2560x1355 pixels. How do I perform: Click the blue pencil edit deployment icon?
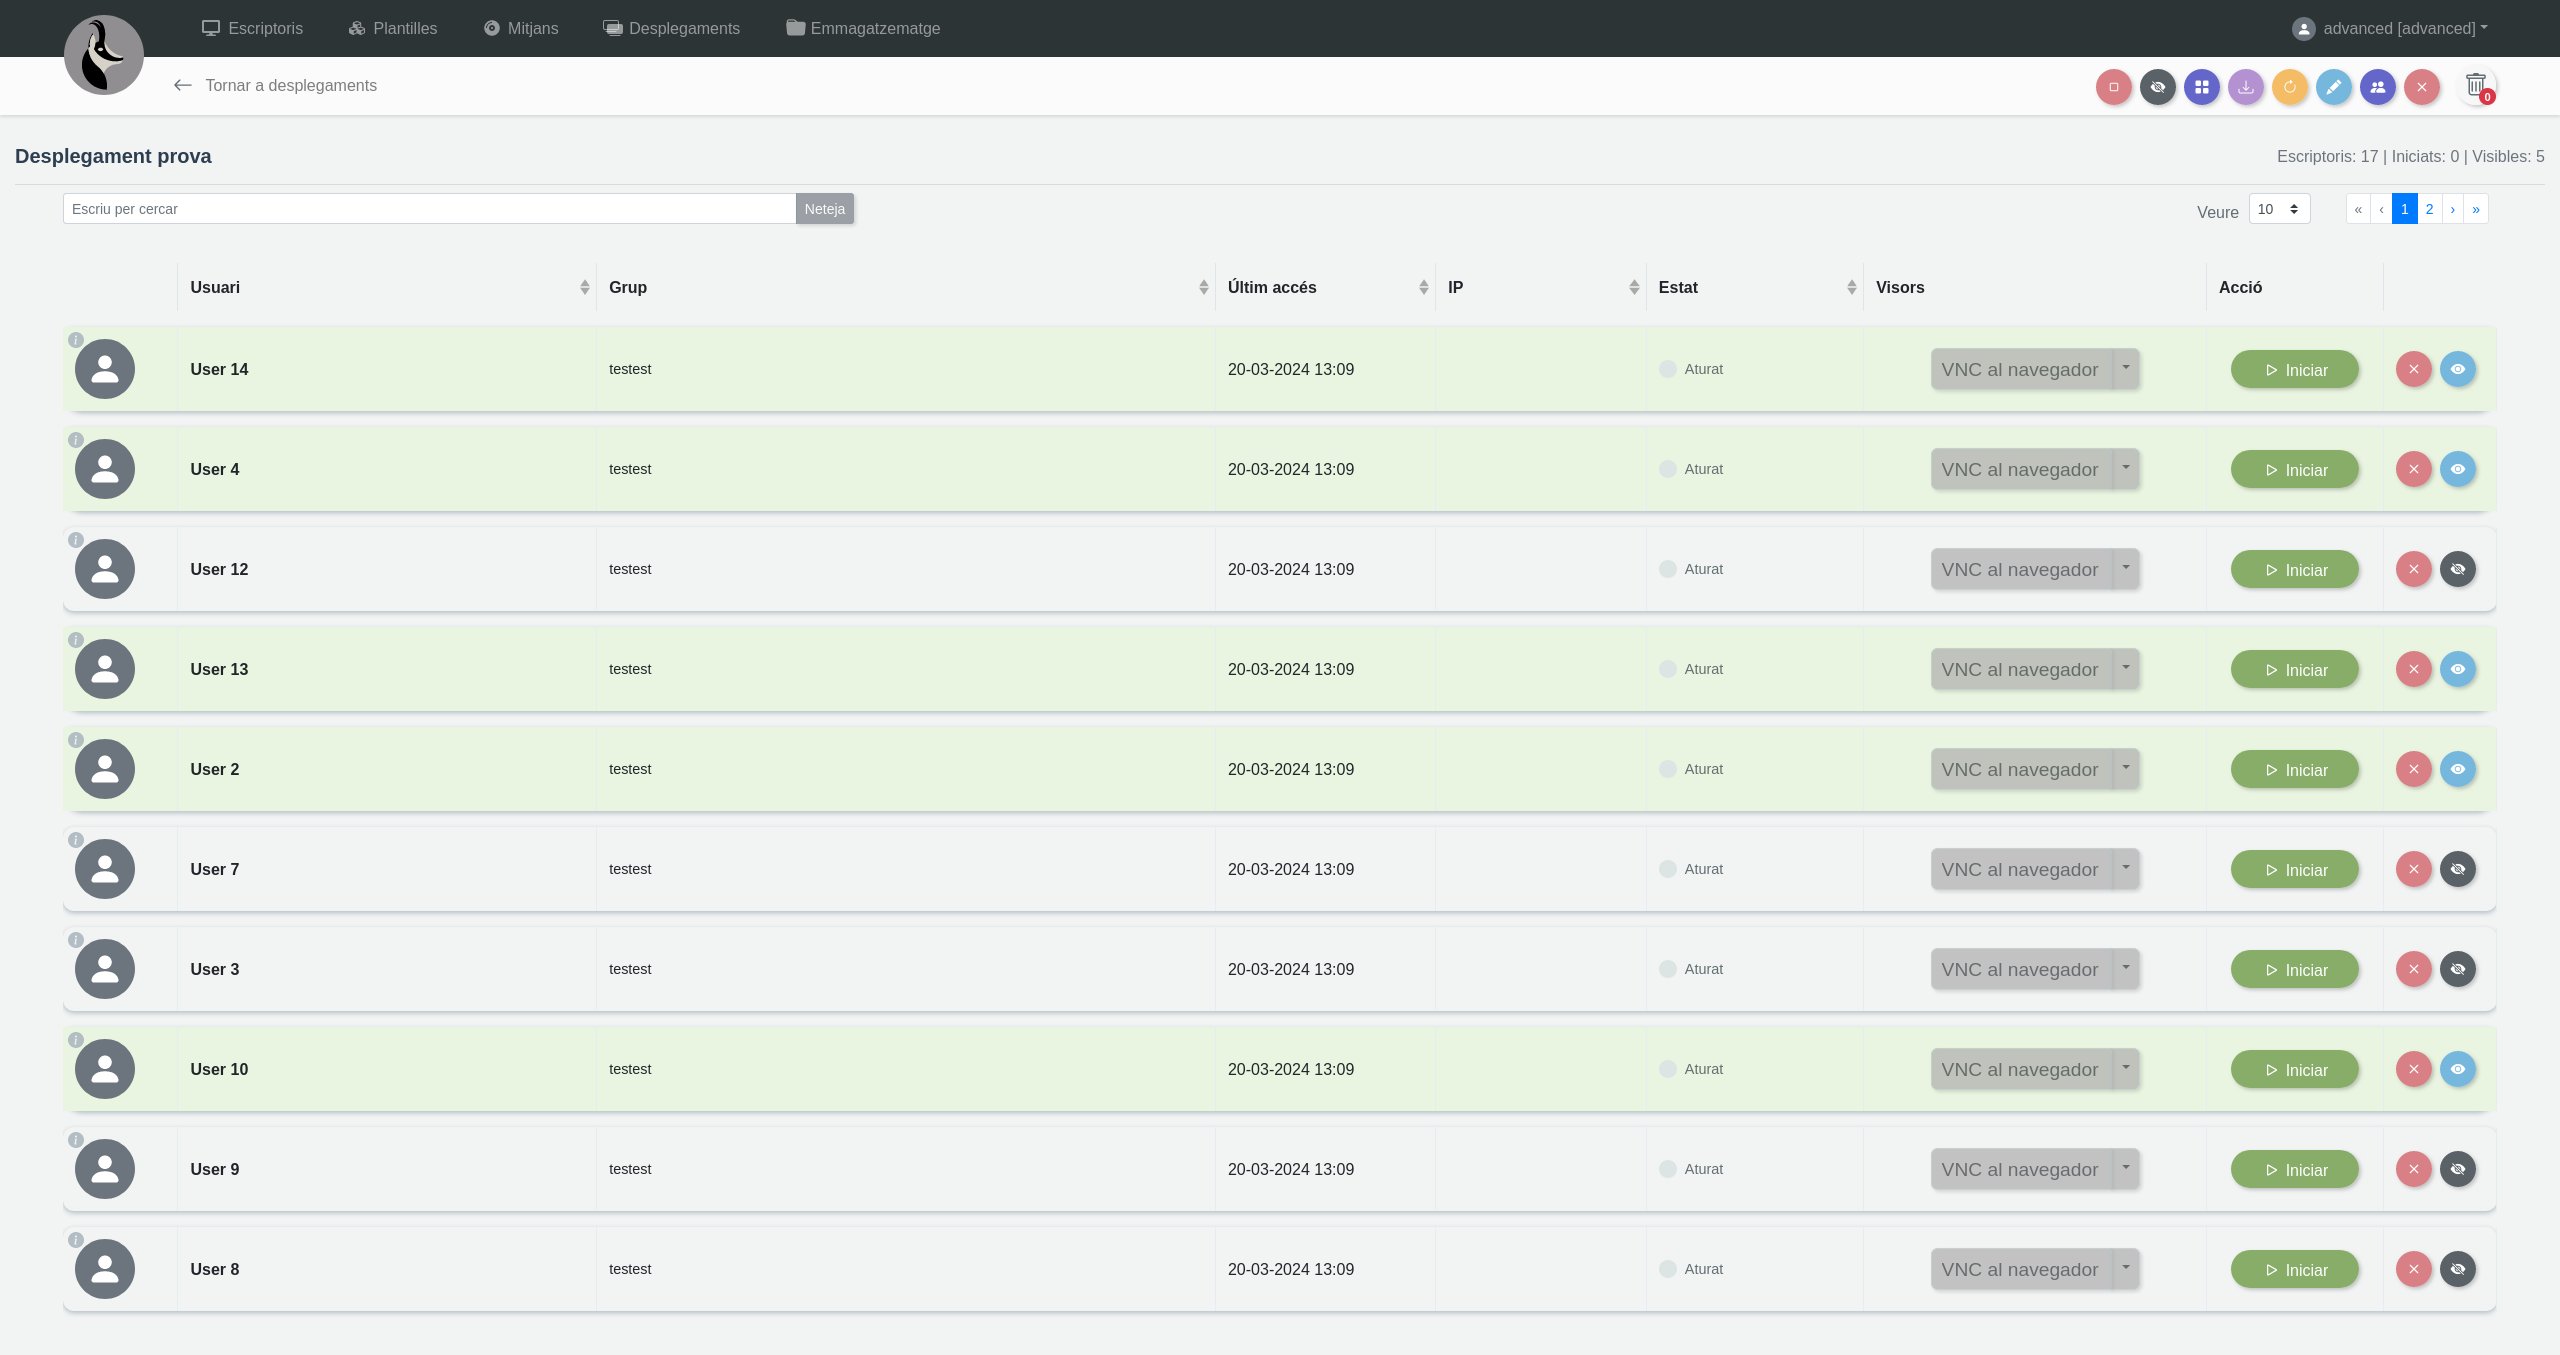click(2333, 87)
